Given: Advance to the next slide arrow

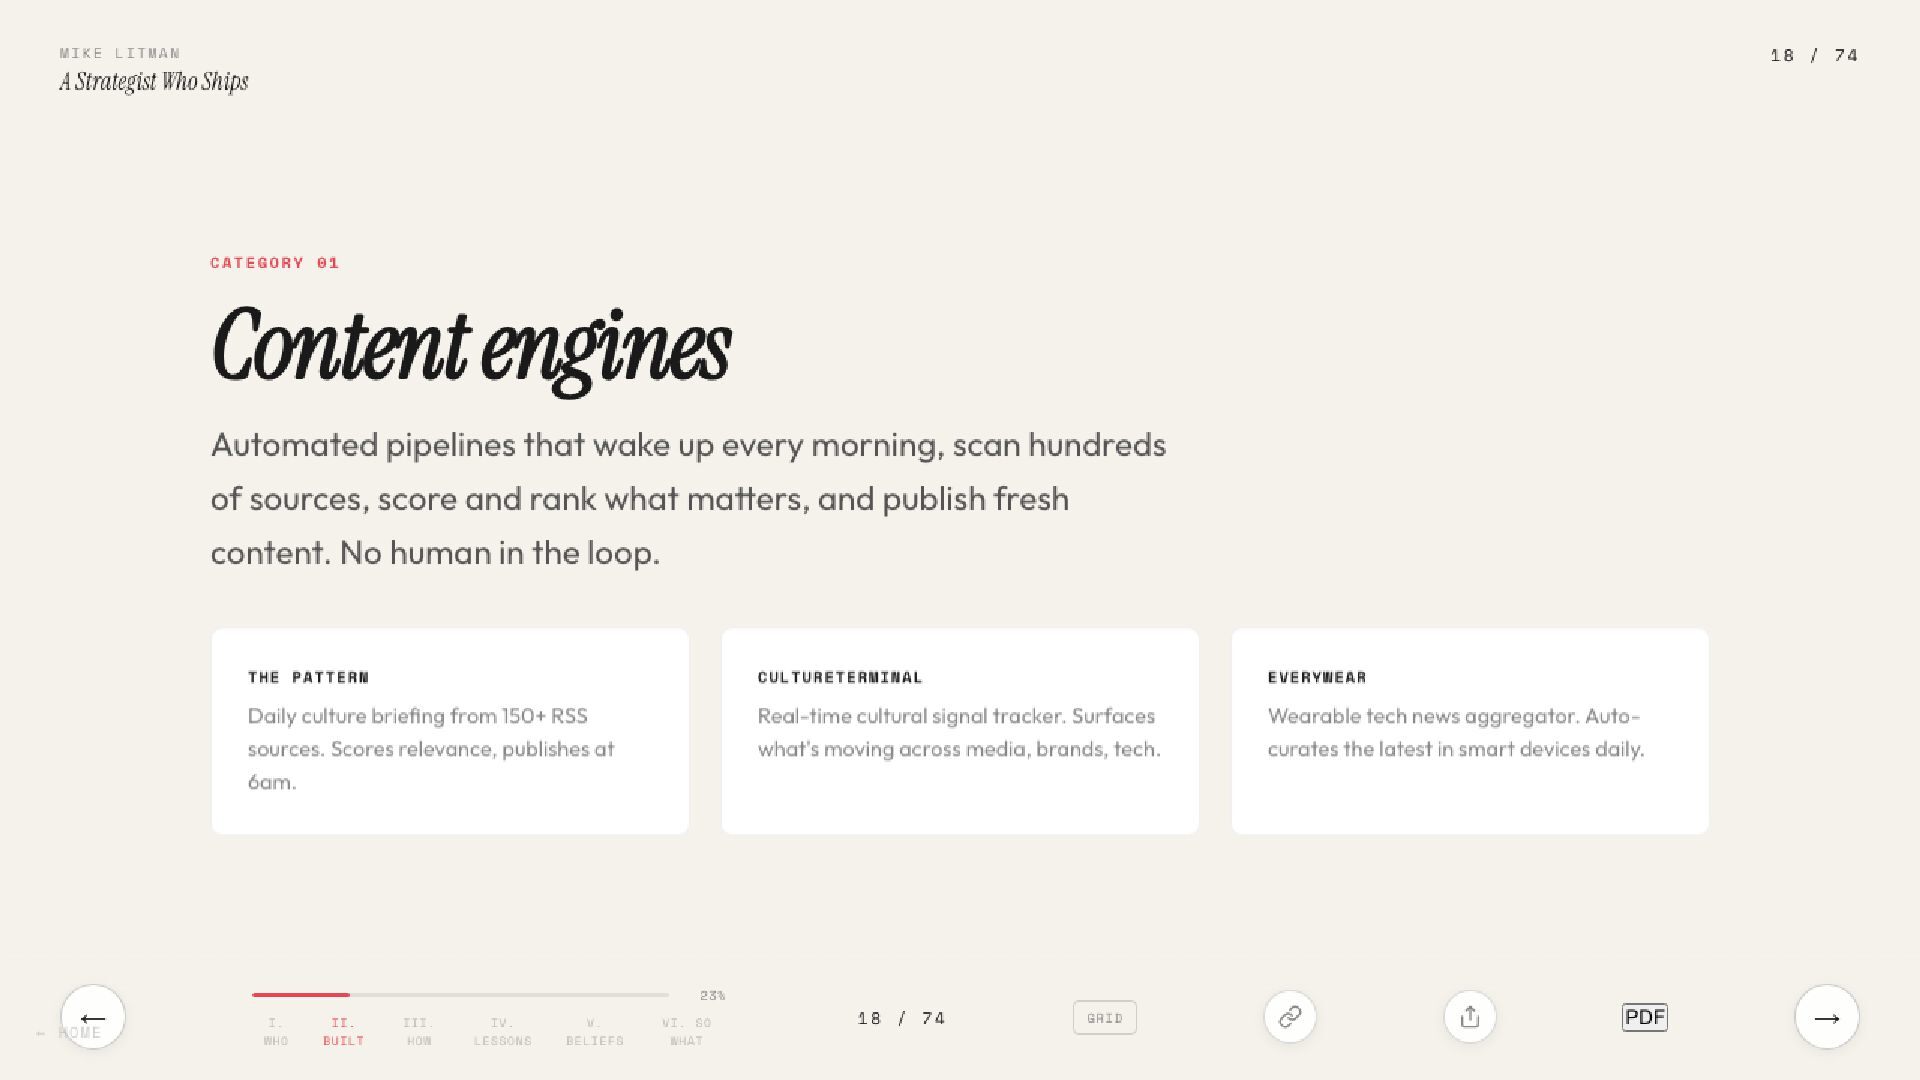Looking at the screenshot, I should tap(1826, 1017).
